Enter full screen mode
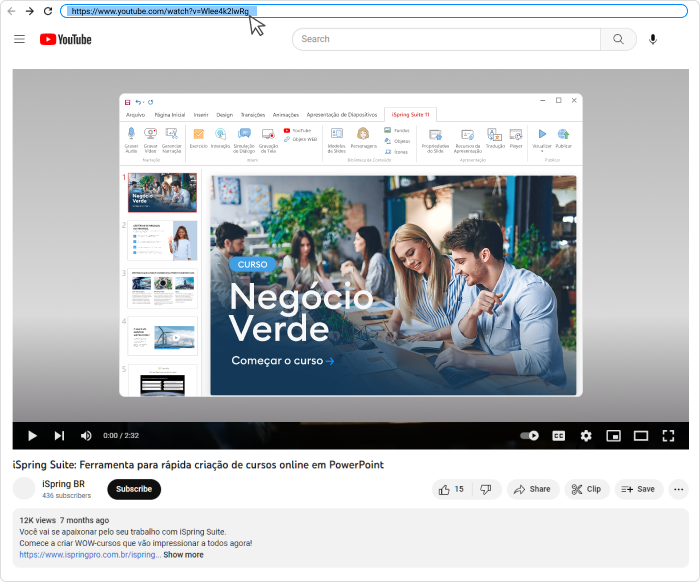The image size is (700, 582). pos(668,436)
